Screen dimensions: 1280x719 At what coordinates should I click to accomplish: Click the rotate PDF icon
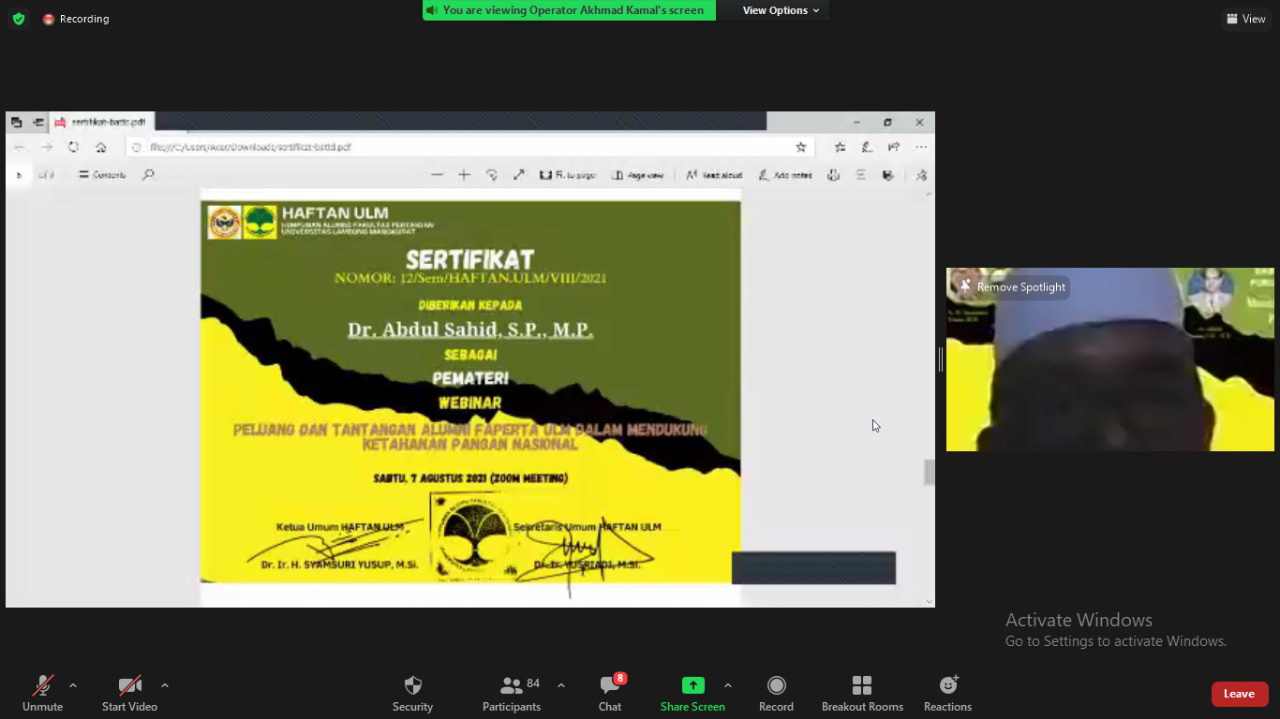pyautogui.click(x=492, y=175)
